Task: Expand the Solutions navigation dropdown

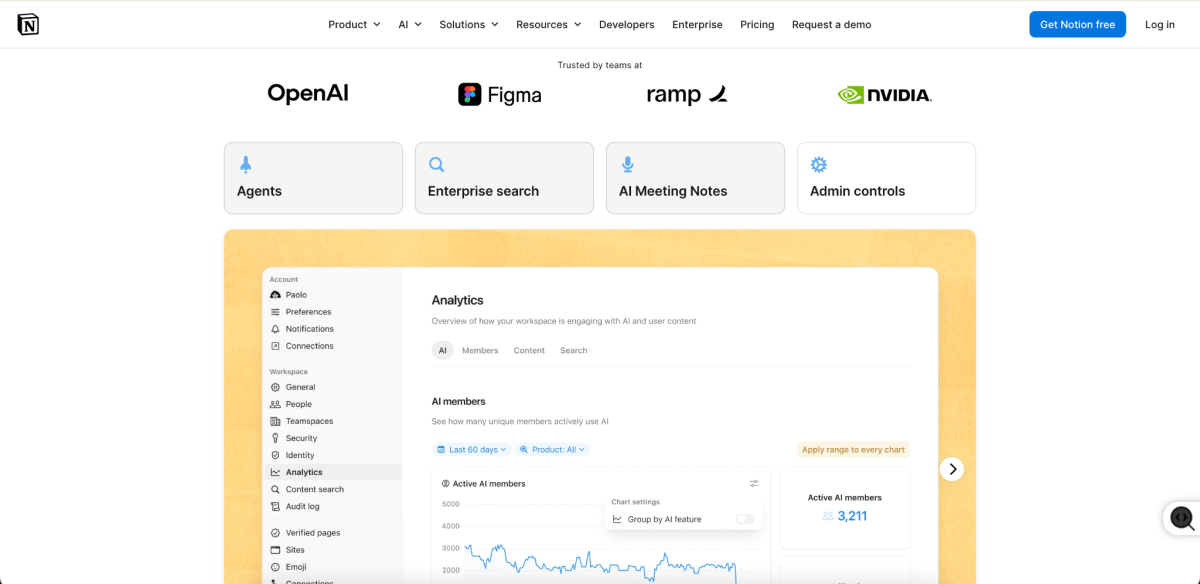Action: [469, 24]
